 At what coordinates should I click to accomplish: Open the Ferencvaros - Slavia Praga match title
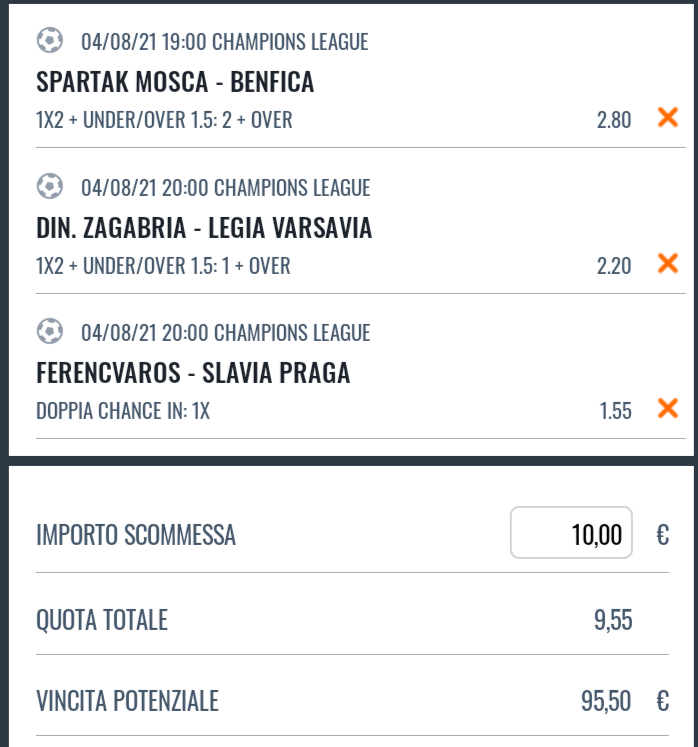193,373
